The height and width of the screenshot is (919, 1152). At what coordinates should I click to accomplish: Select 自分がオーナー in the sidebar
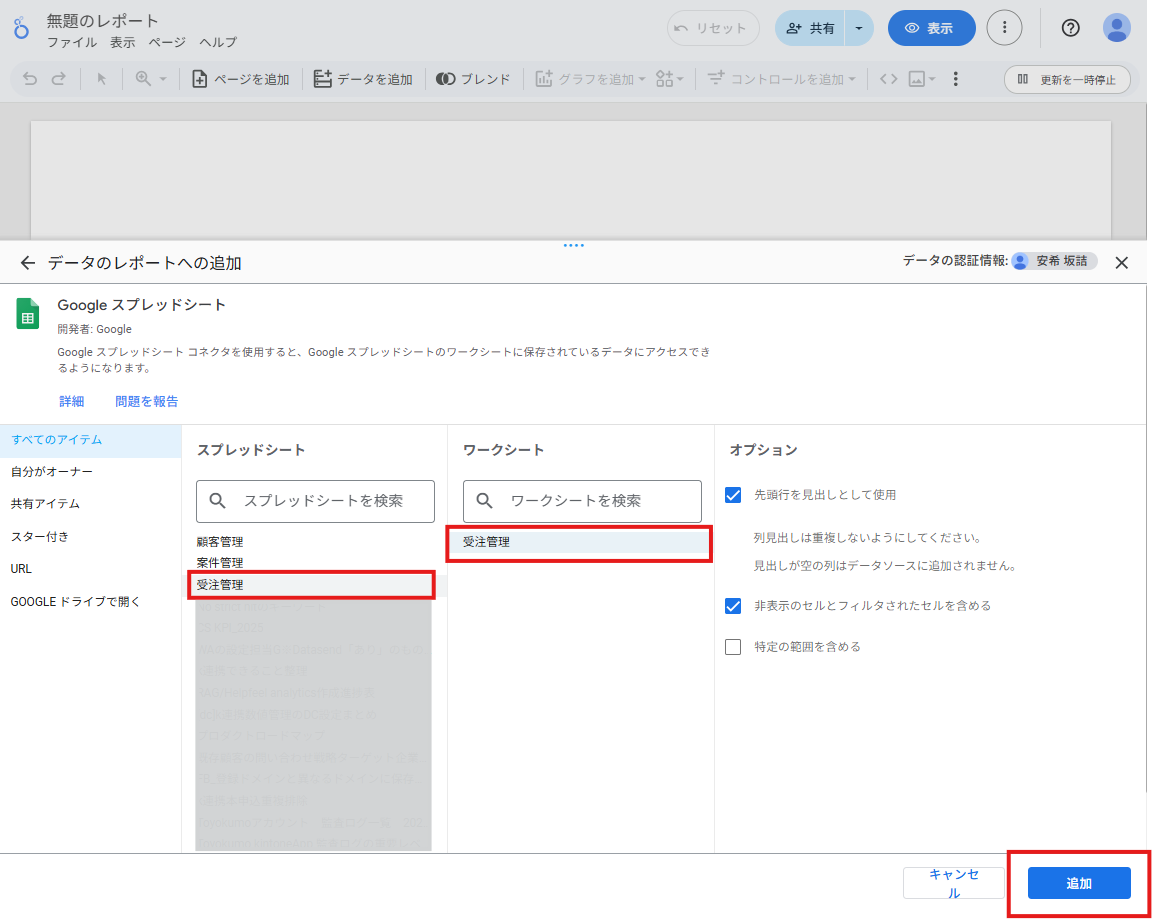click(x=52, y=471)
